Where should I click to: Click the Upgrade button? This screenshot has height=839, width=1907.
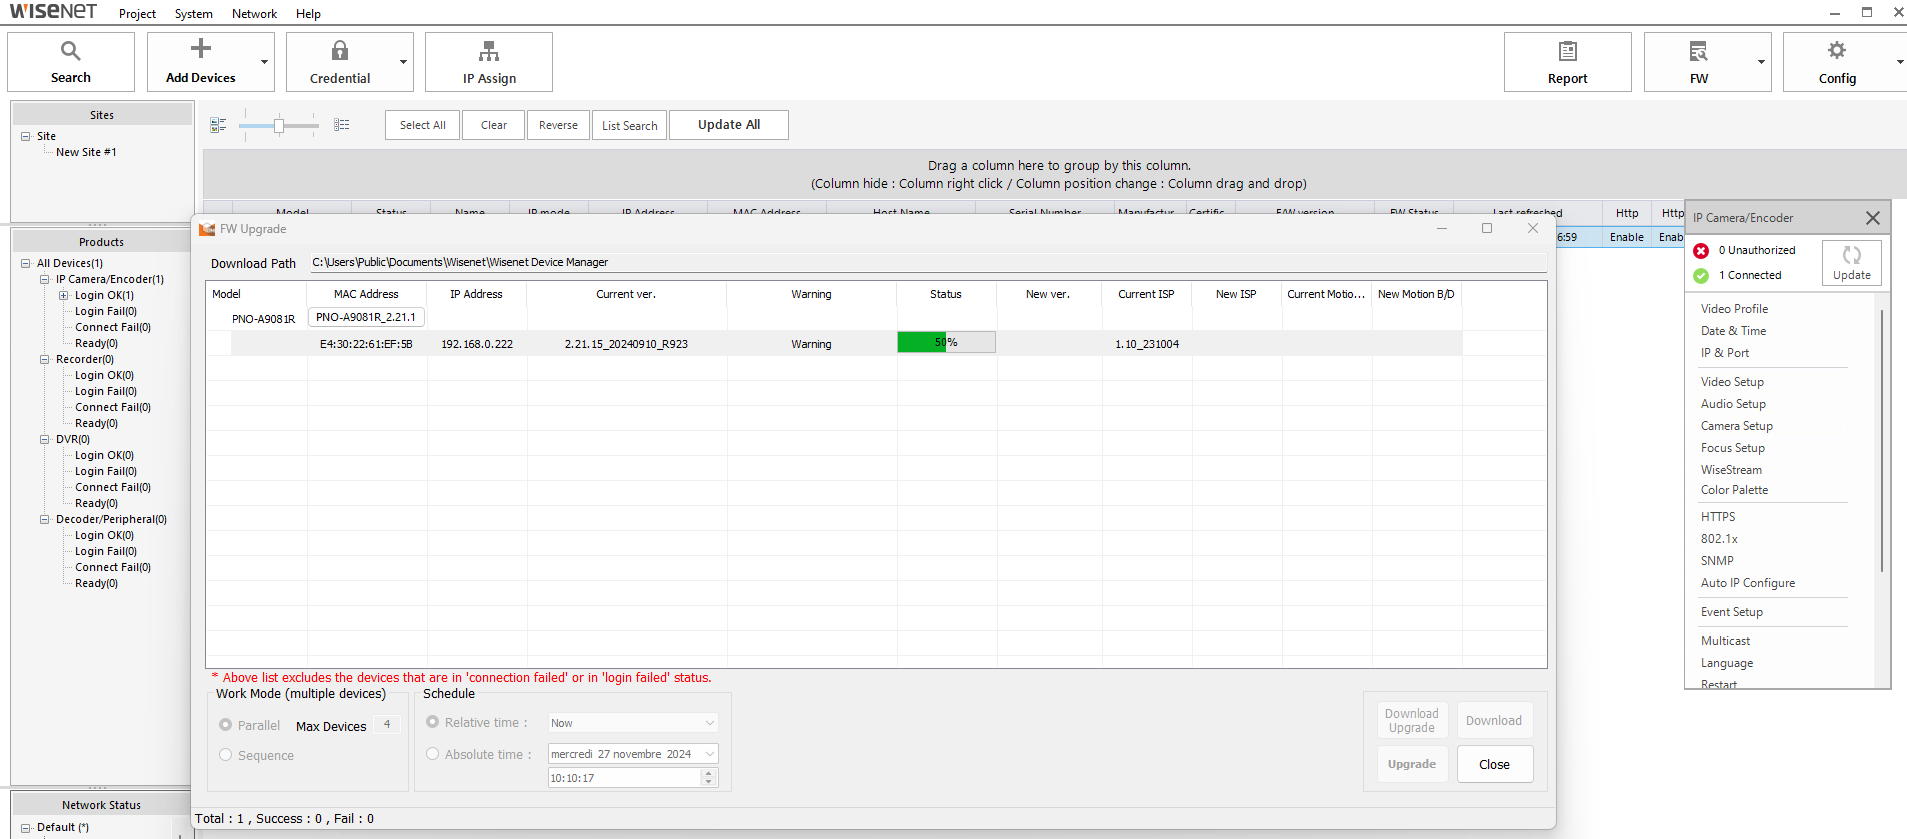1411,764
